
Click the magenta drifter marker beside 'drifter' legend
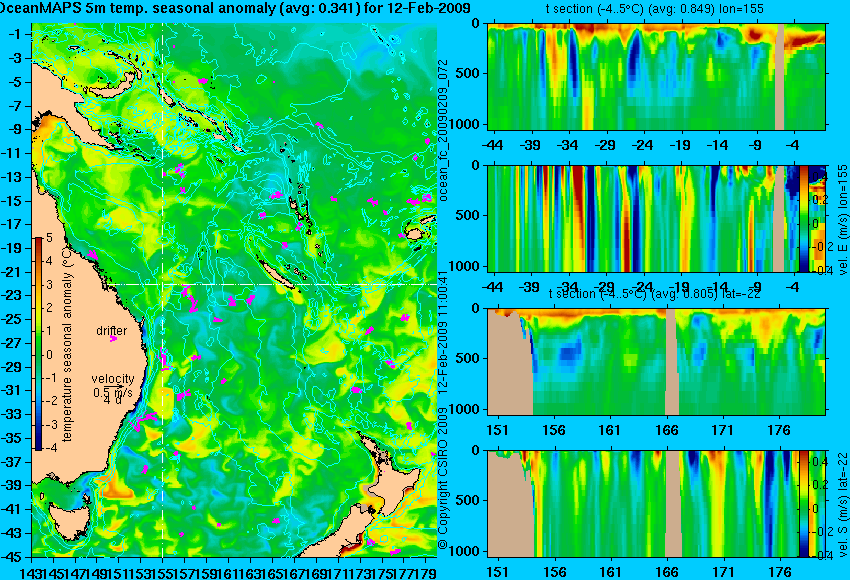click(x=113, y=339)
